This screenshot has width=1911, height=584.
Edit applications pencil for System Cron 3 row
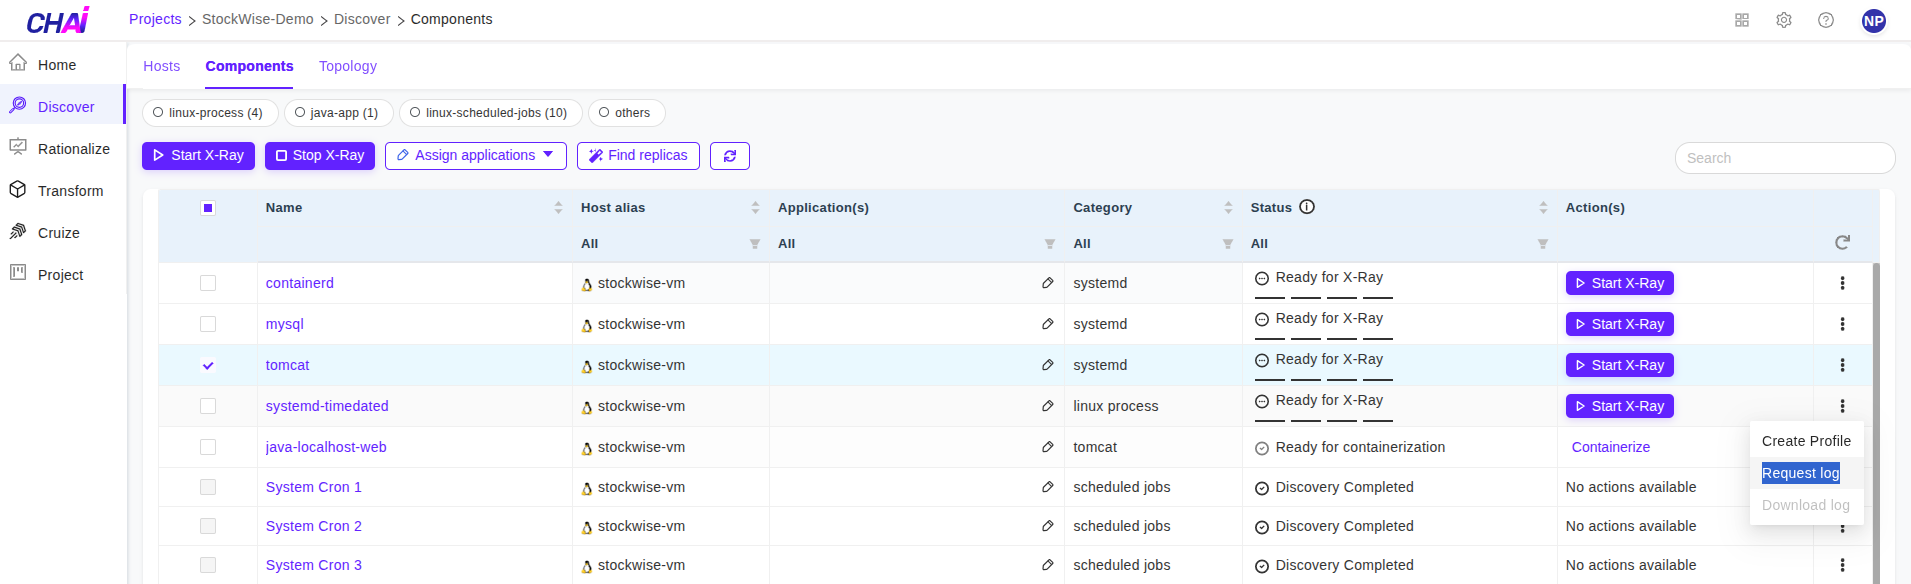pos(1048,565)
